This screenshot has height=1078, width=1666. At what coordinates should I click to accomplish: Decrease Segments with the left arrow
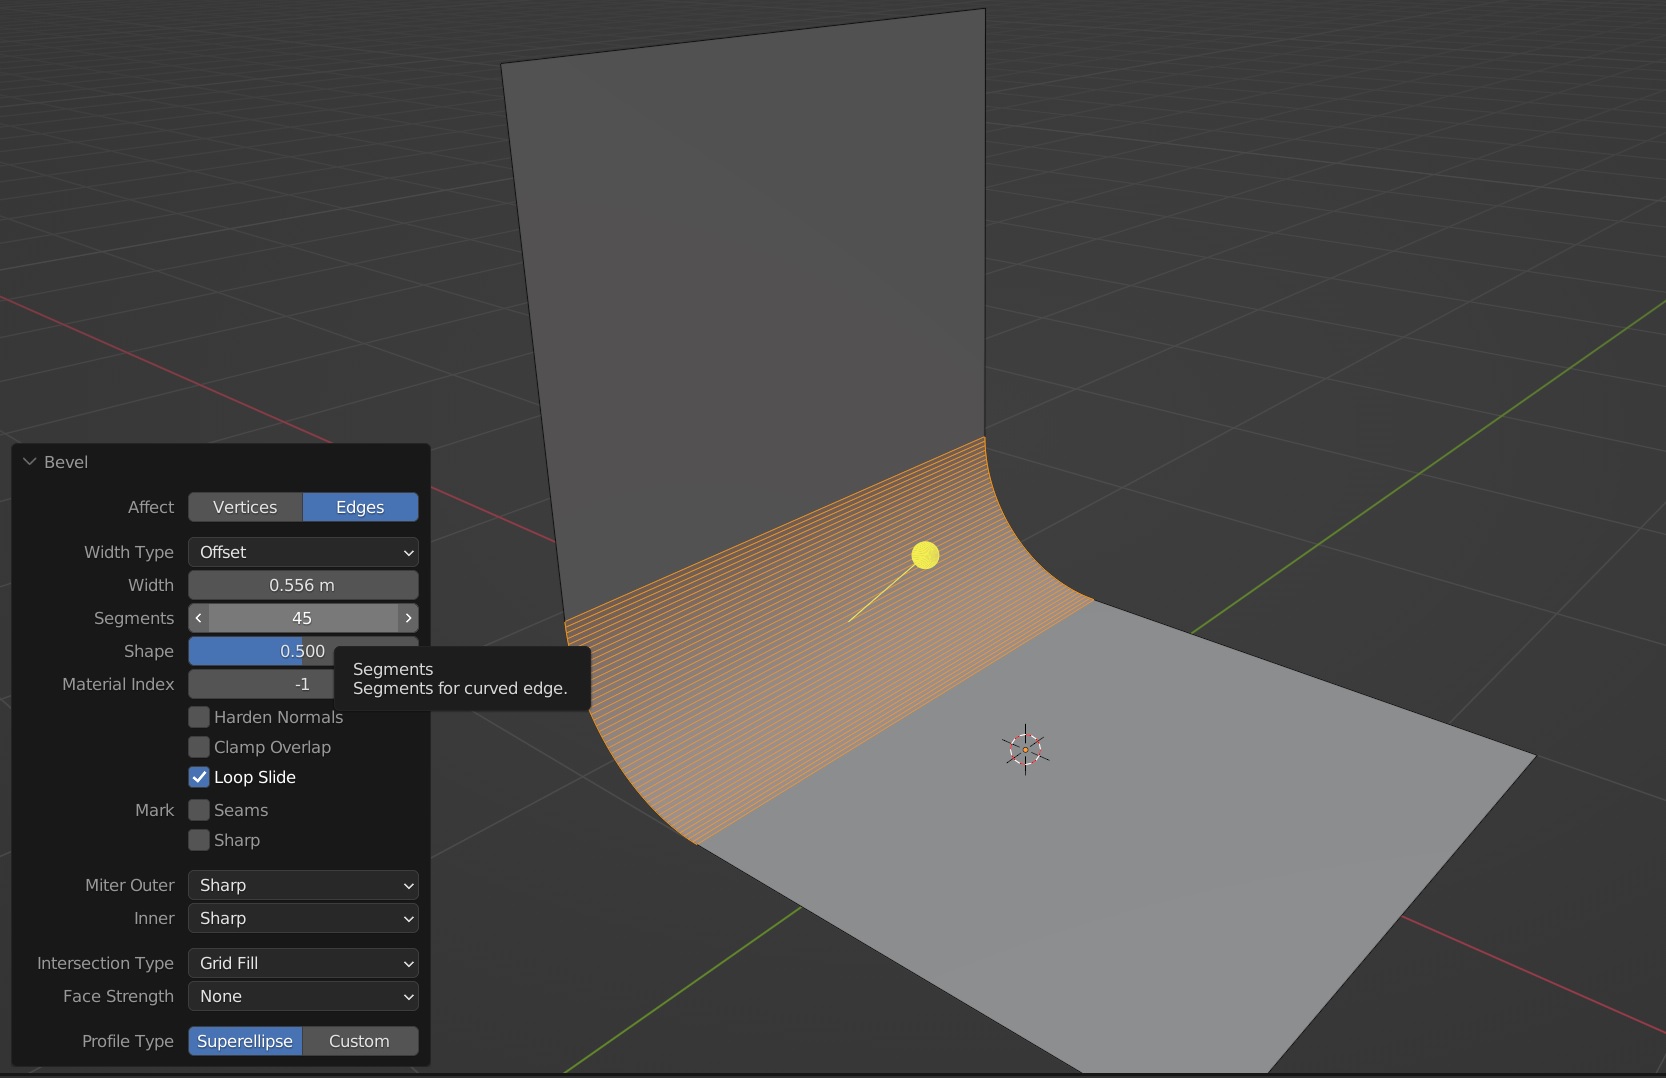[x=198, y=618]
